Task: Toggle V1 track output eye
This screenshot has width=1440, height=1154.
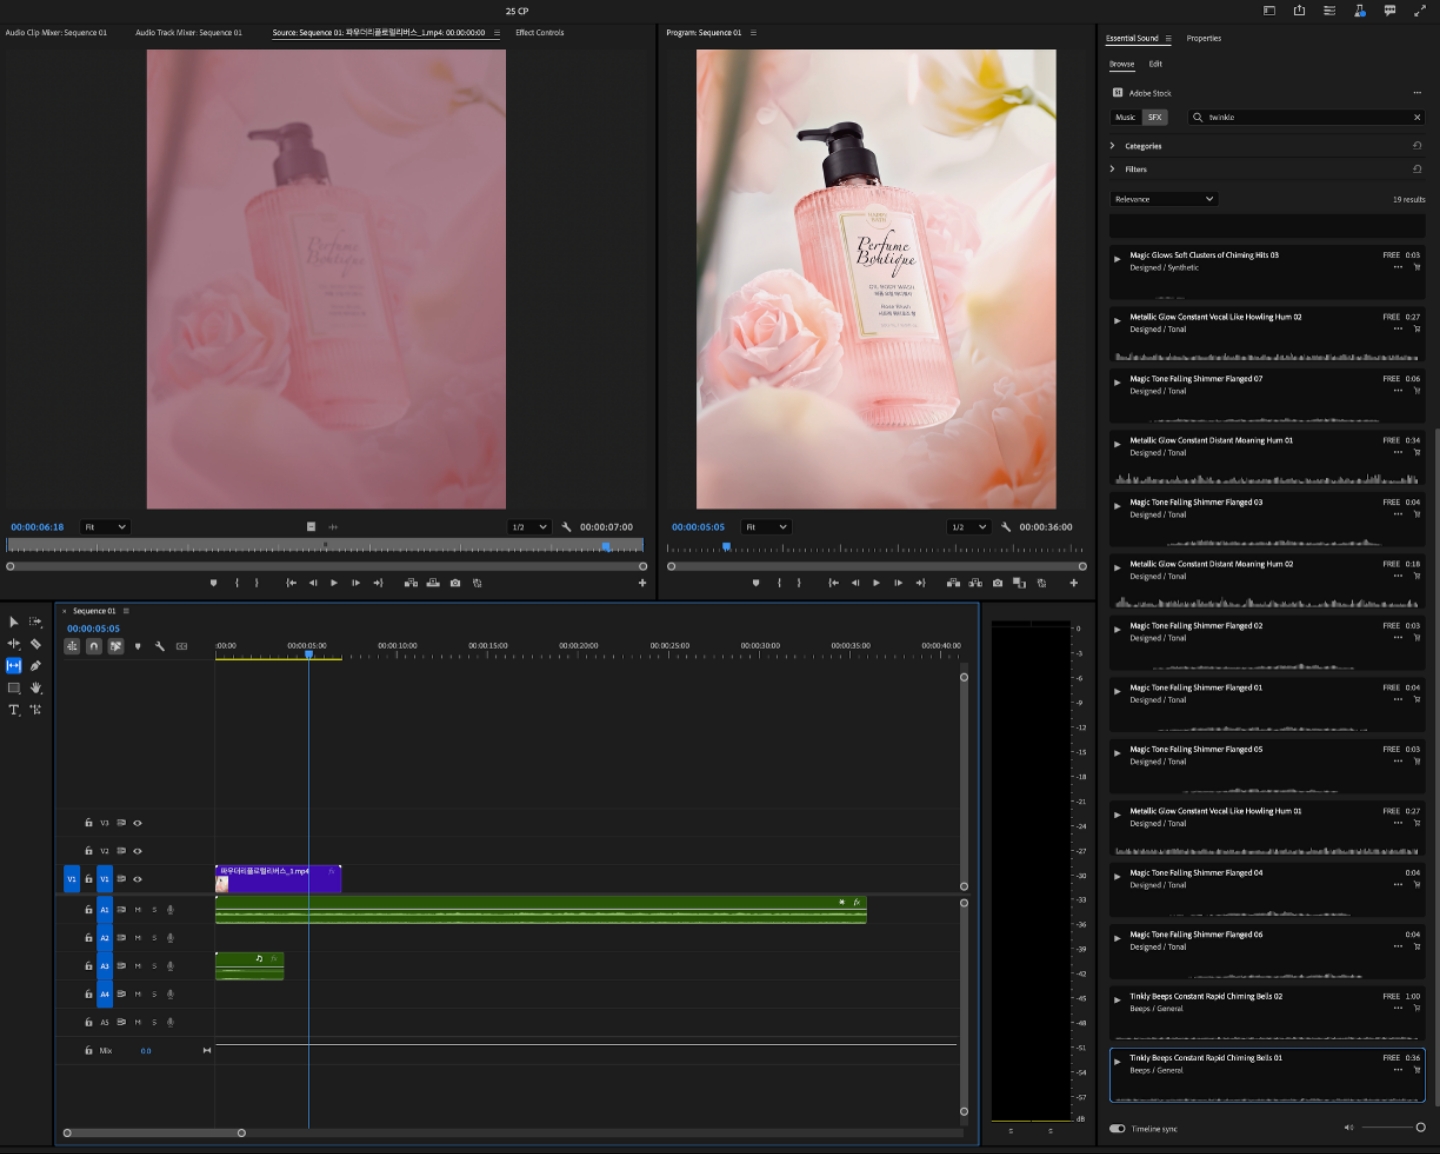Action: pyautogui.click(x=138, y=879)
